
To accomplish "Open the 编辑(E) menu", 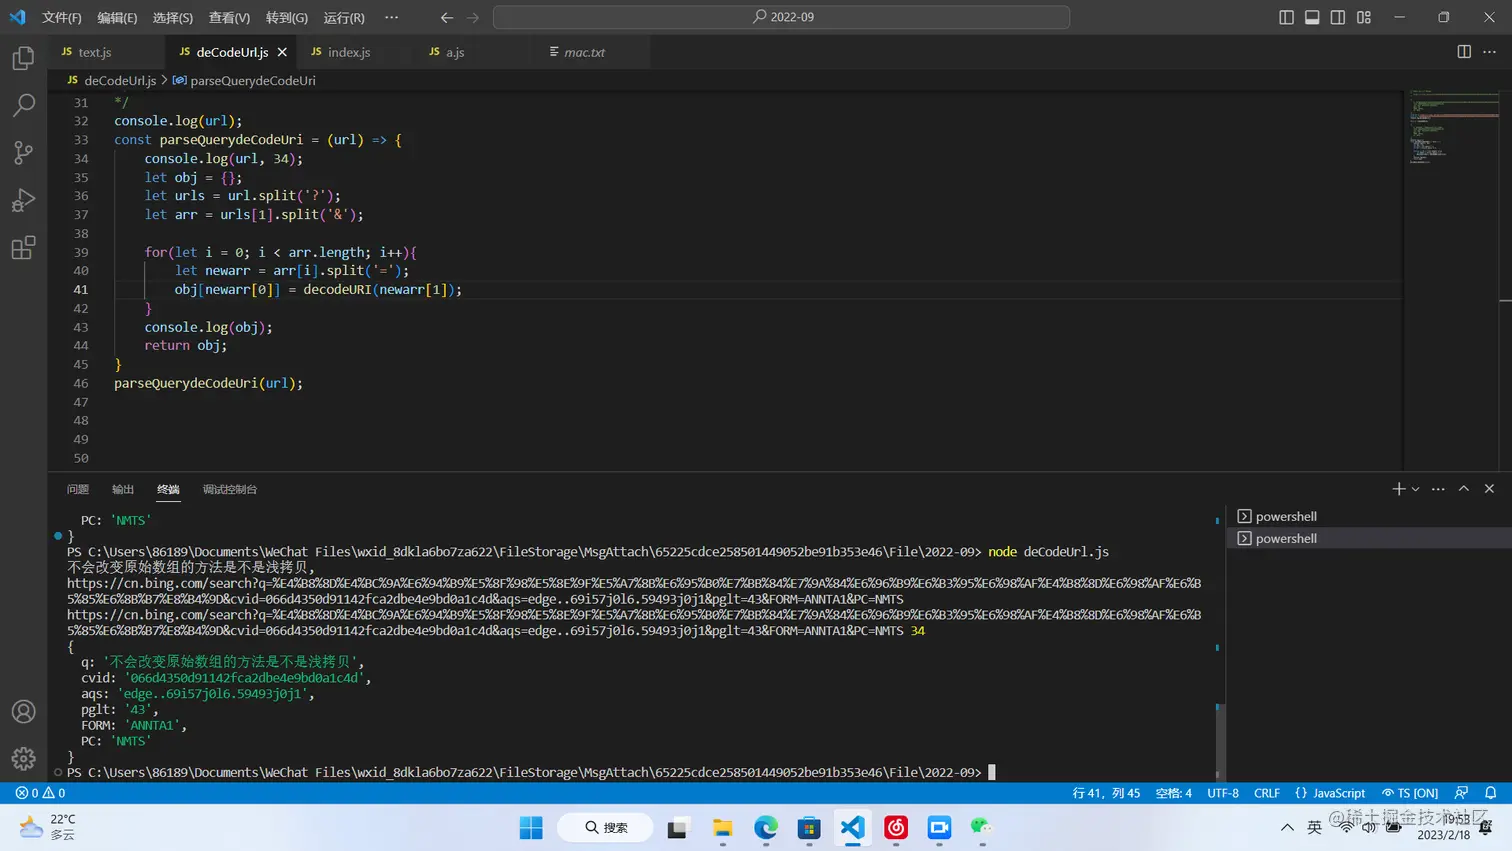I will 117,18.
